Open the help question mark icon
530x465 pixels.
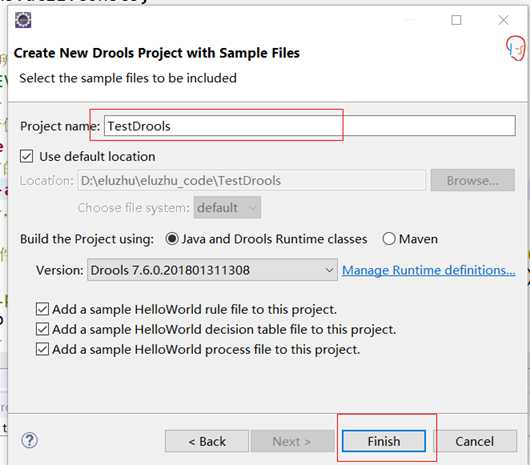29,440
